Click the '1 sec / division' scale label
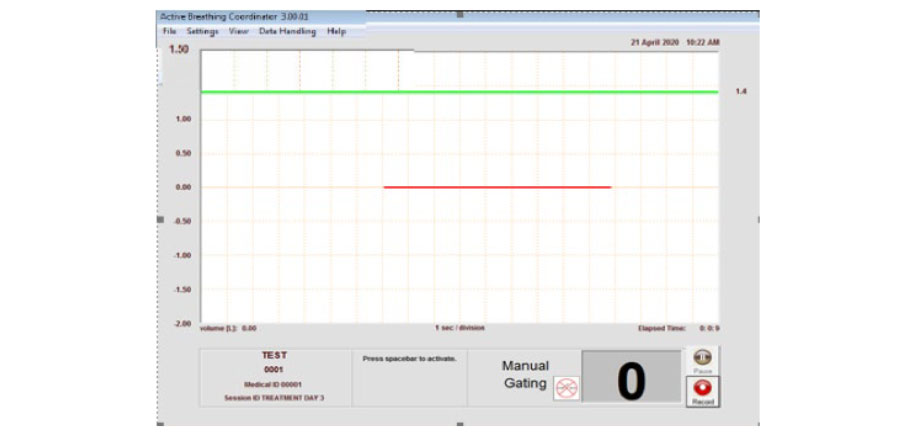The width and height of the screenshot is (915, 446). (459, 328)
